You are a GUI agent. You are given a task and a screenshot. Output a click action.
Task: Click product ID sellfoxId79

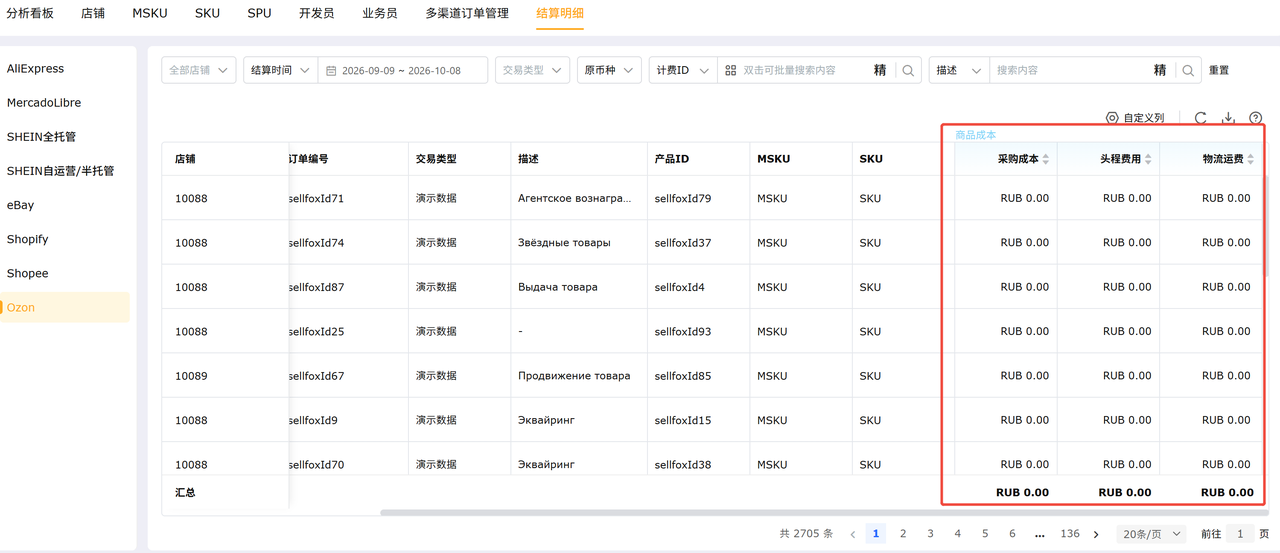tap(683, 198)
